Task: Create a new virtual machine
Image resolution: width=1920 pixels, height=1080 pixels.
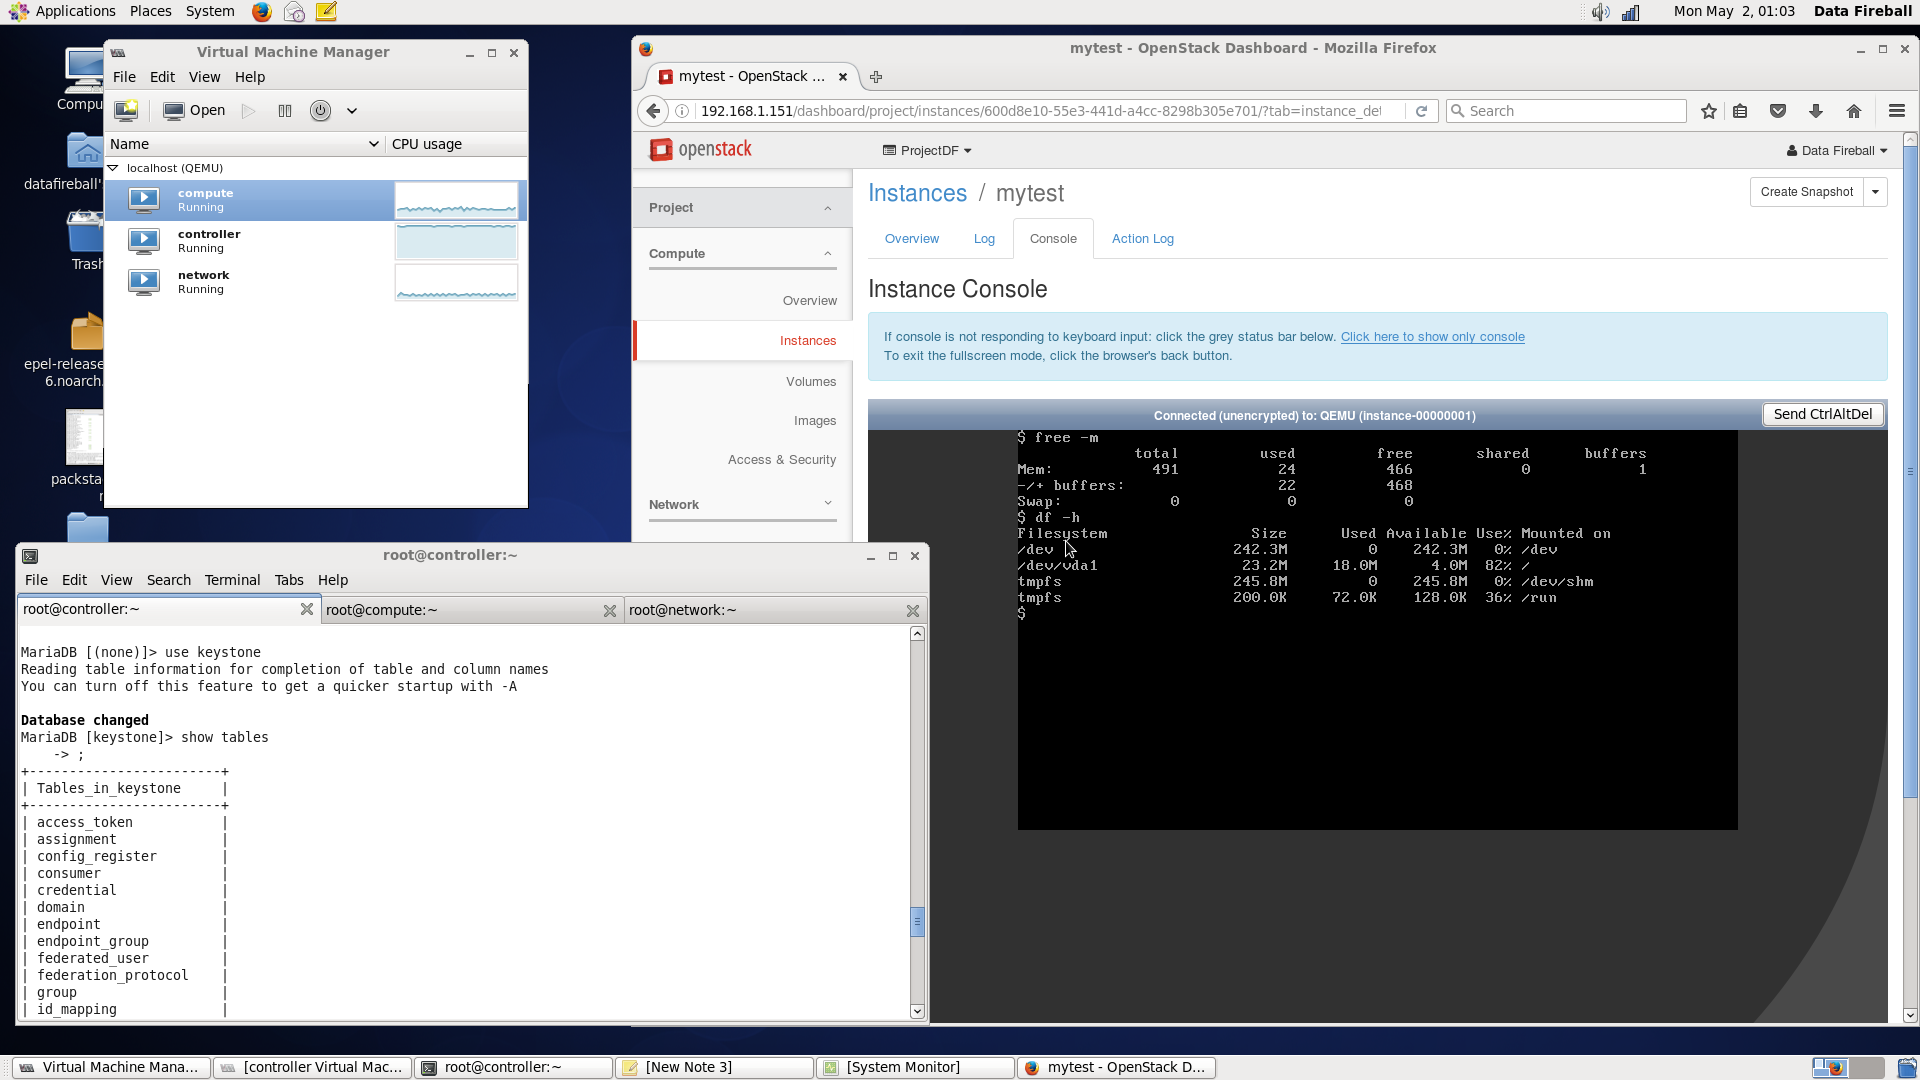Action: click(x=125, y=110)
